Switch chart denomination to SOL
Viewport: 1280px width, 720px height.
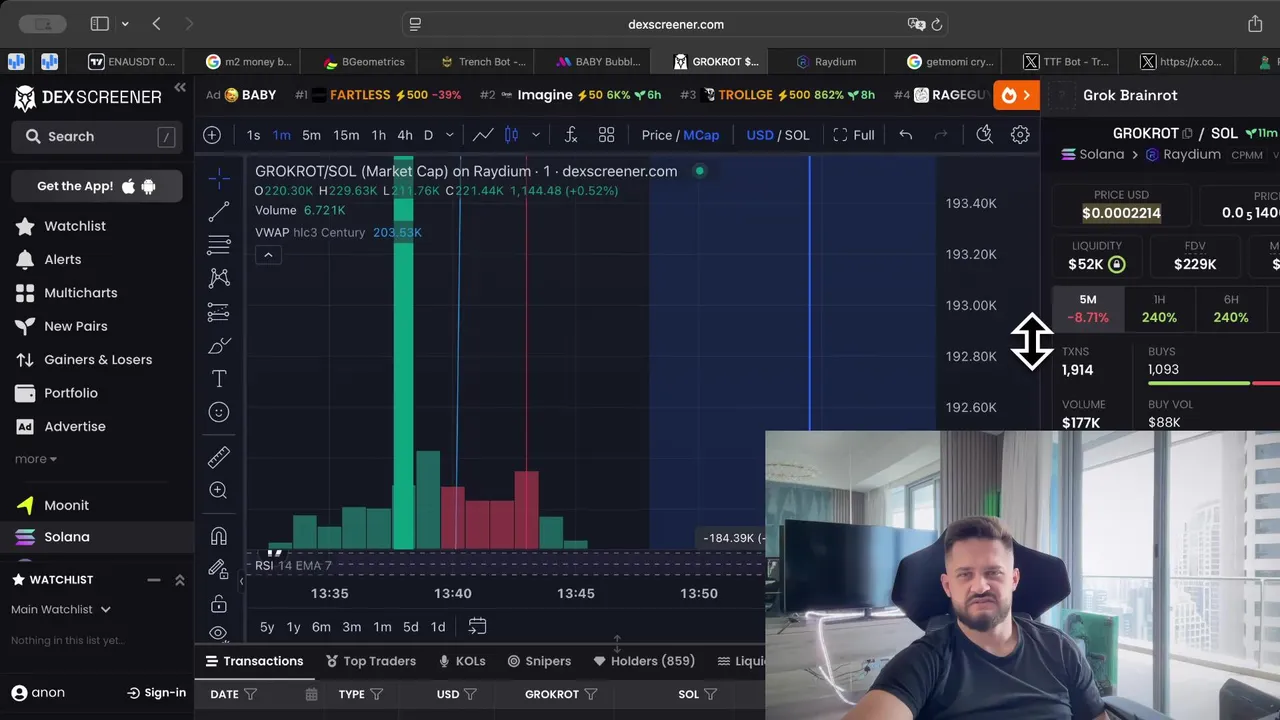pos(797,135)
